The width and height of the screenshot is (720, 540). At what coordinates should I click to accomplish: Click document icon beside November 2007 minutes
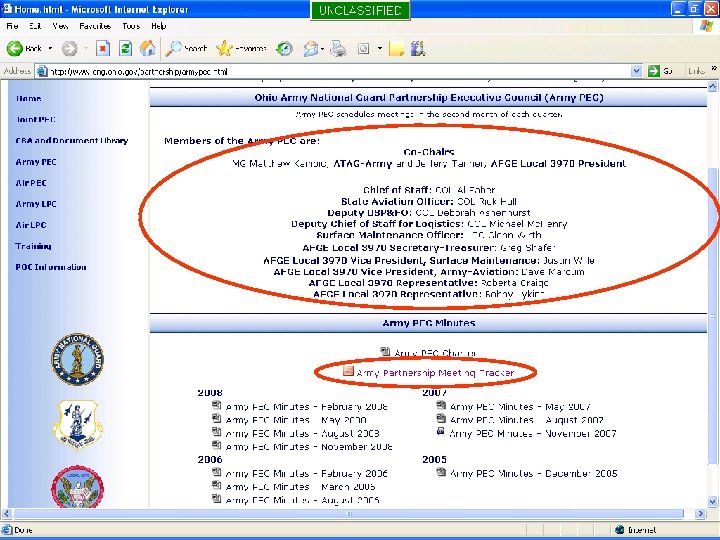click(441, 431)
